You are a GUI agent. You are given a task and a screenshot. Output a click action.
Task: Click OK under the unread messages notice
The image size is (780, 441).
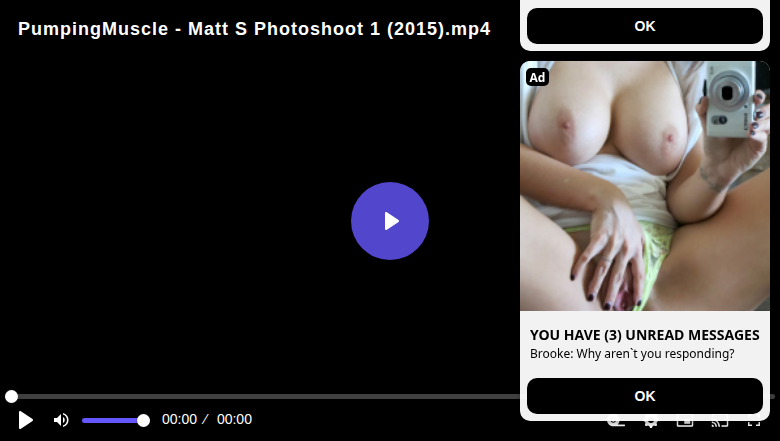click(x=645, y=396)
